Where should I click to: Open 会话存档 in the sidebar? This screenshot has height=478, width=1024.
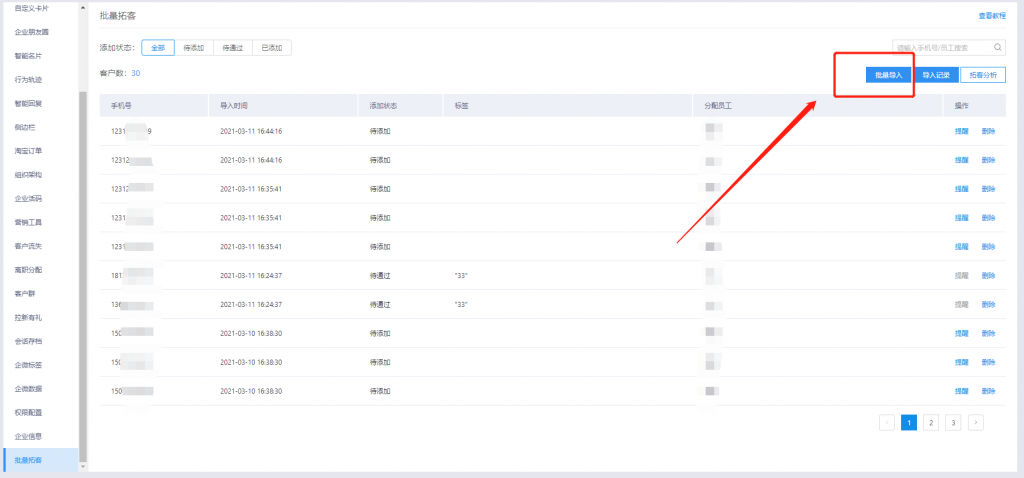[28, 341]
